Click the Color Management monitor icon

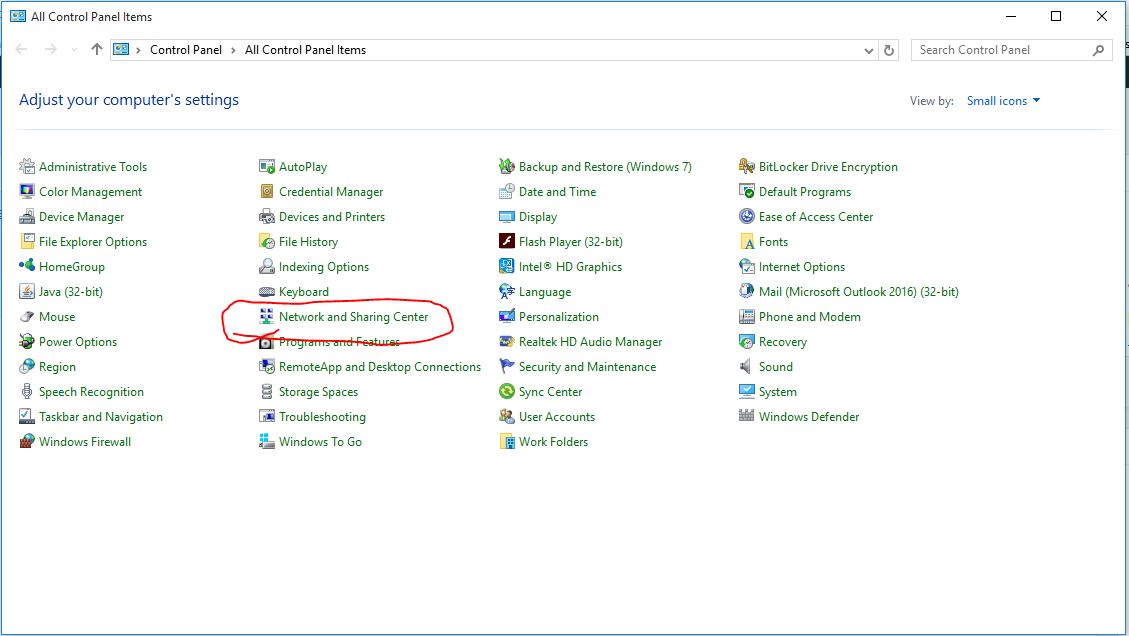tap(27, 192)
